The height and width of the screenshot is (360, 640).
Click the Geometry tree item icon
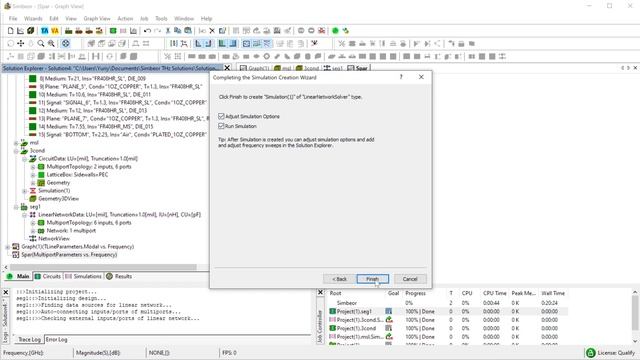click(41, 182)
